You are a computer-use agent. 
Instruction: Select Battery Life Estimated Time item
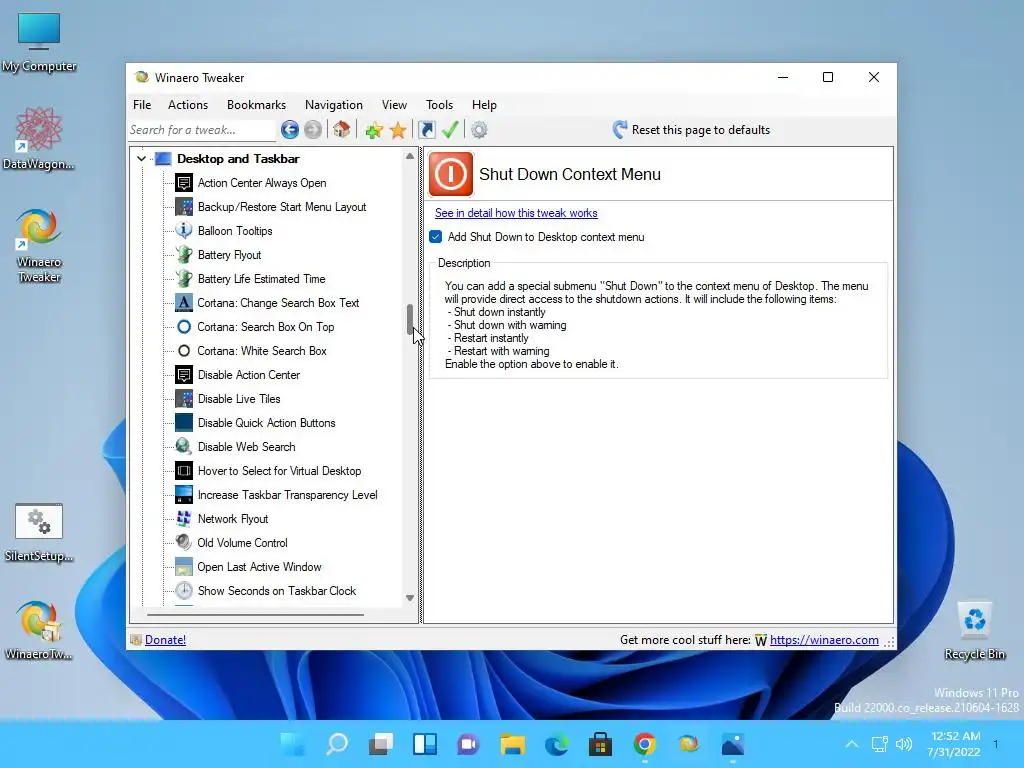(x=261, y=279)
